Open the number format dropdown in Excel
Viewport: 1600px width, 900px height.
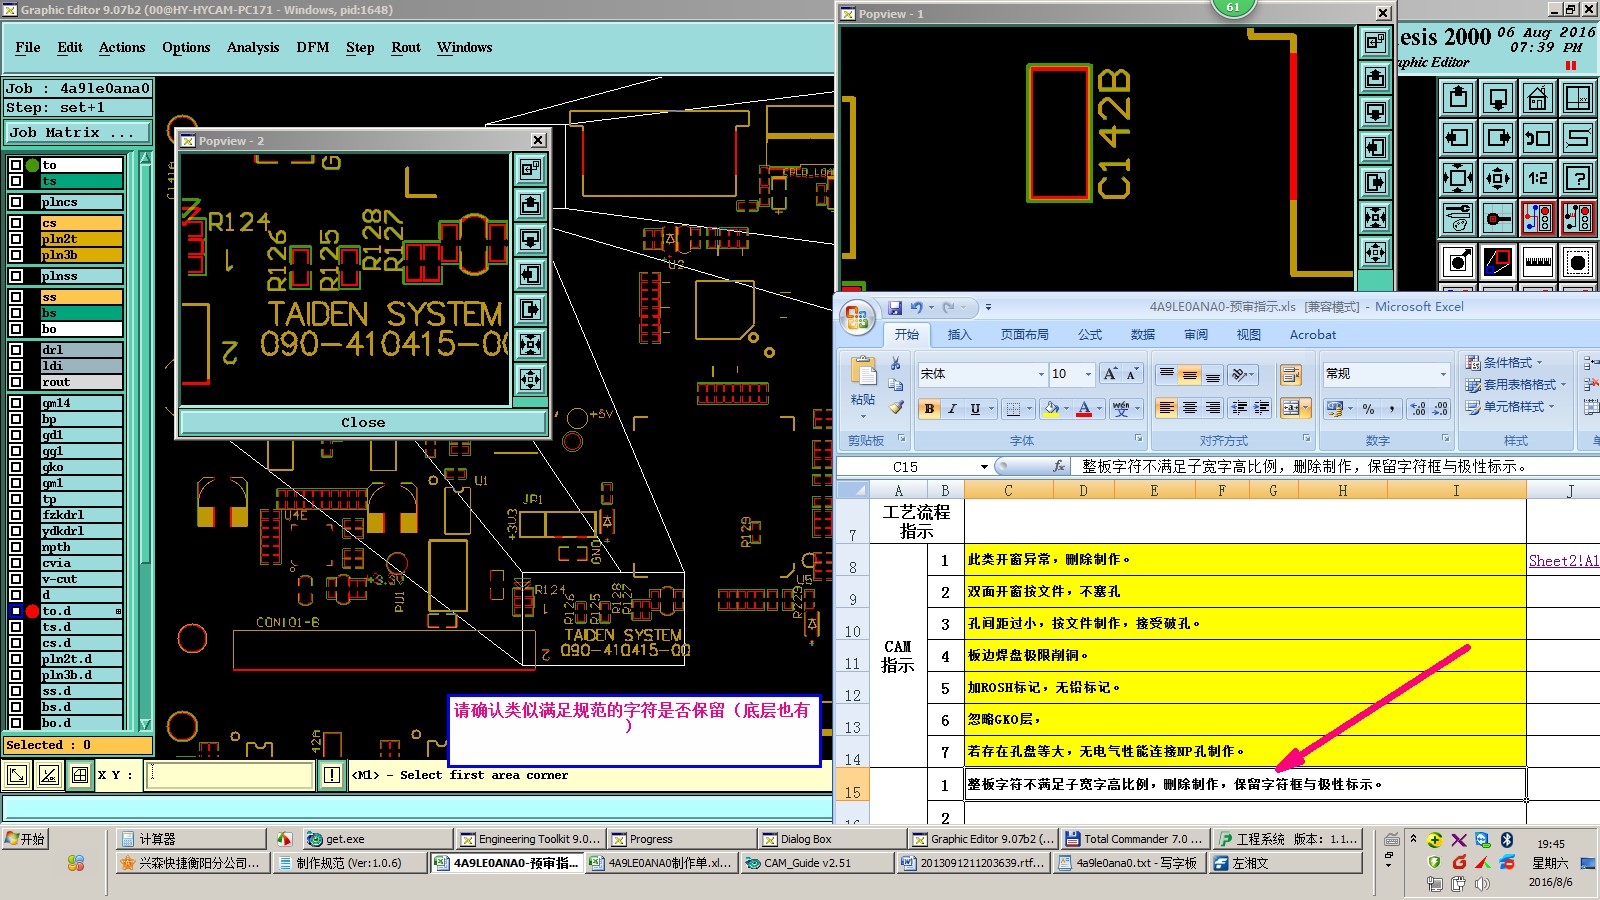point(1443,374)
